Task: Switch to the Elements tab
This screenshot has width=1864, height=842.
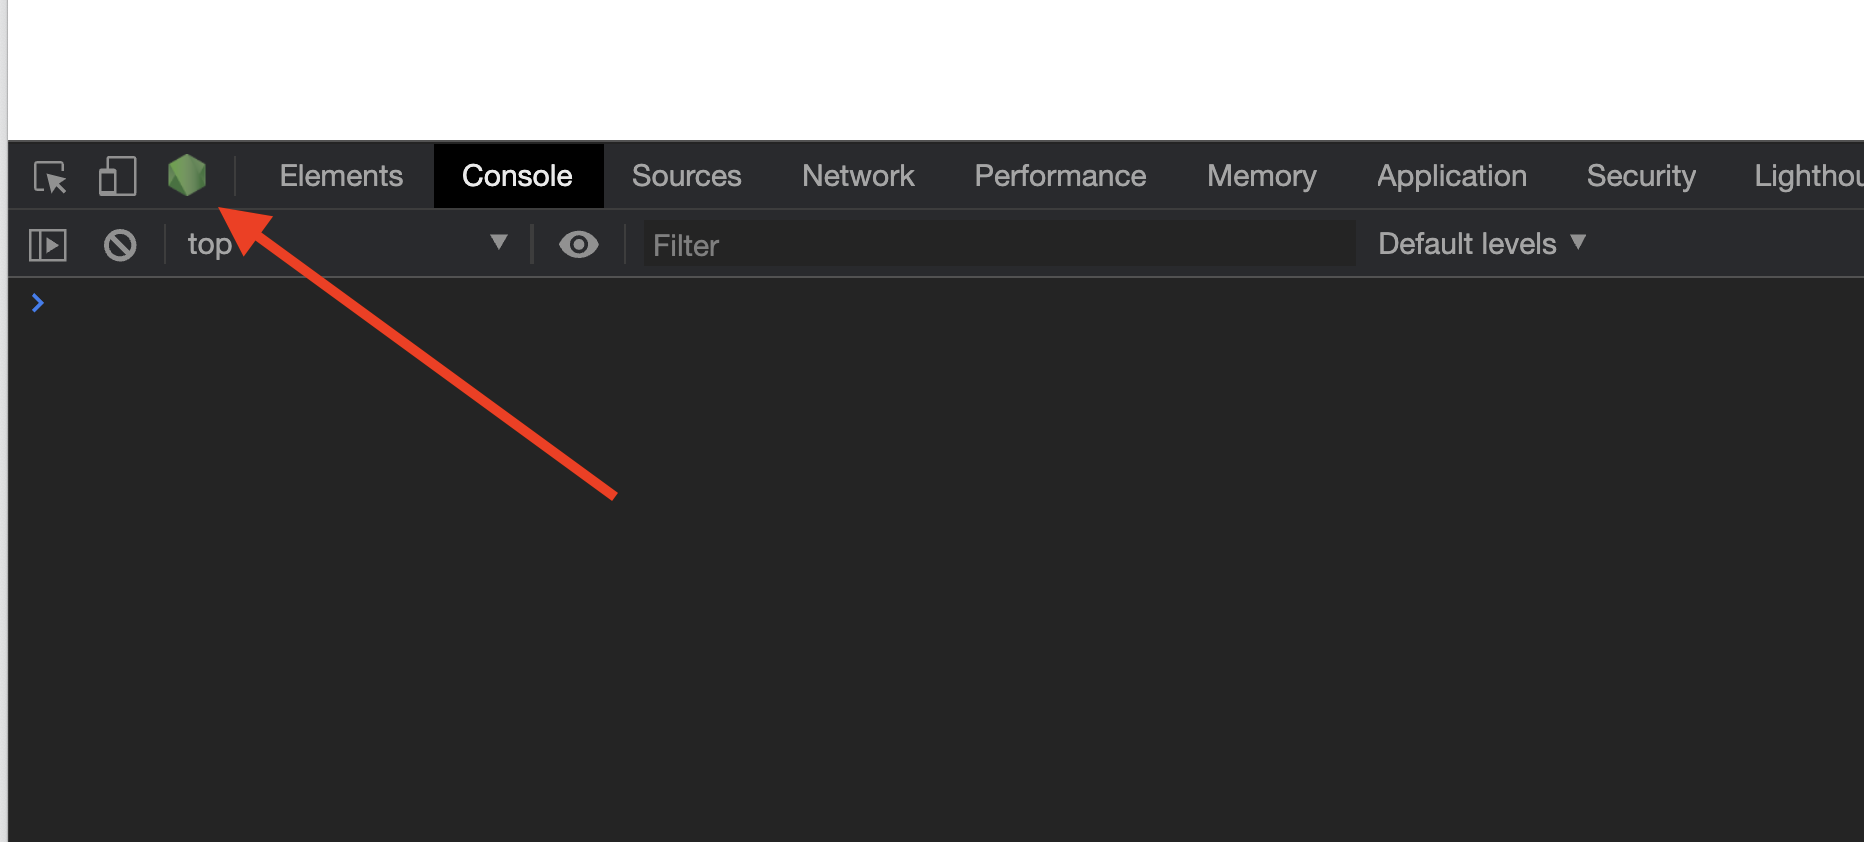Action: tap(341, 176)
